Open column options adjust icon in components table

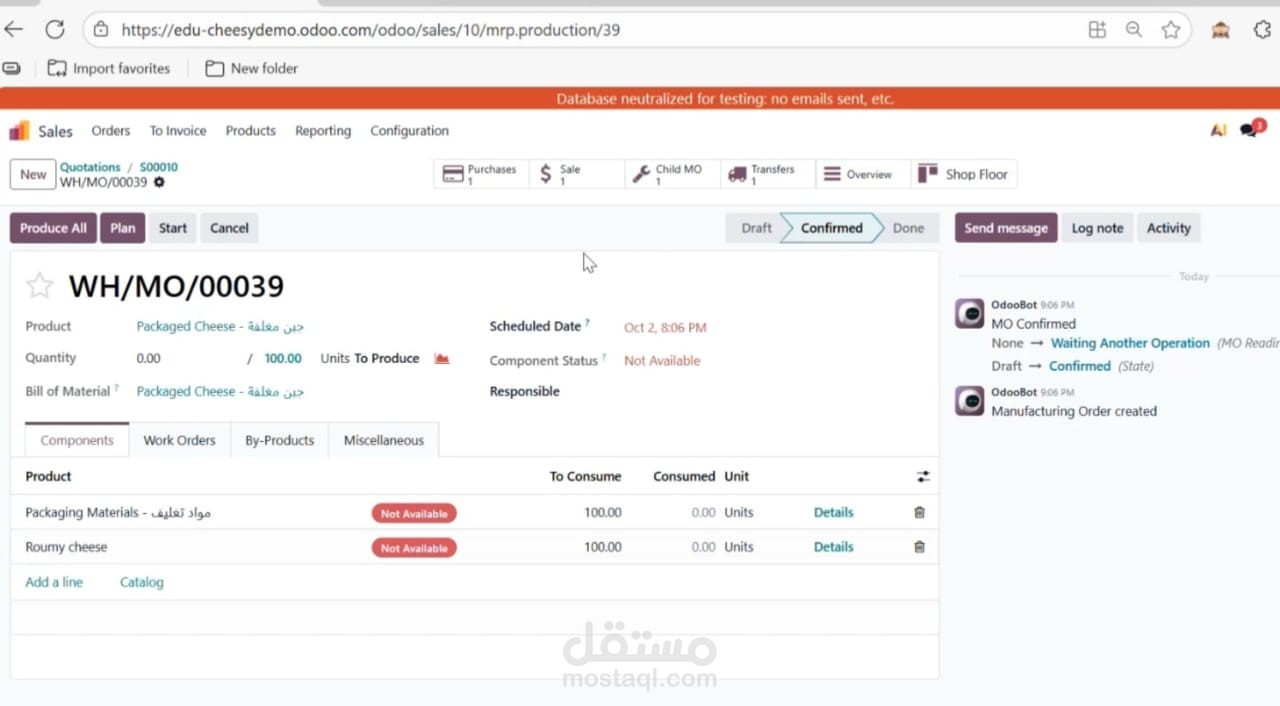click(x=923, y=477)
